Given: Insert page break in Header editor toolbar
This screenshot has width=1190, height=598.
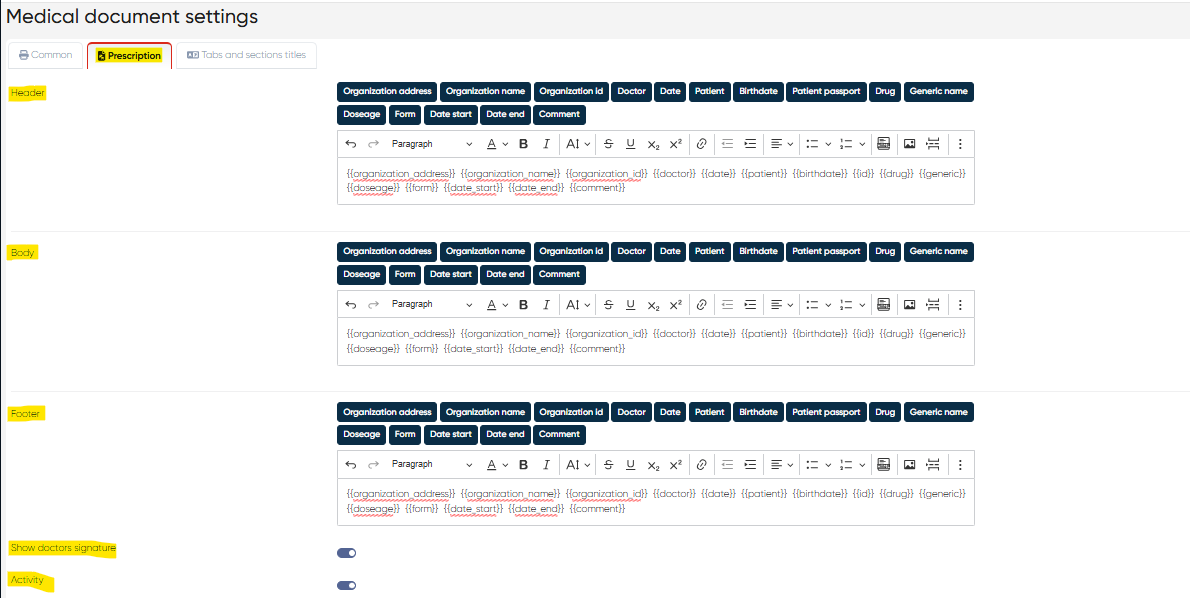Looking at the screenshot, I should (933, 144).
